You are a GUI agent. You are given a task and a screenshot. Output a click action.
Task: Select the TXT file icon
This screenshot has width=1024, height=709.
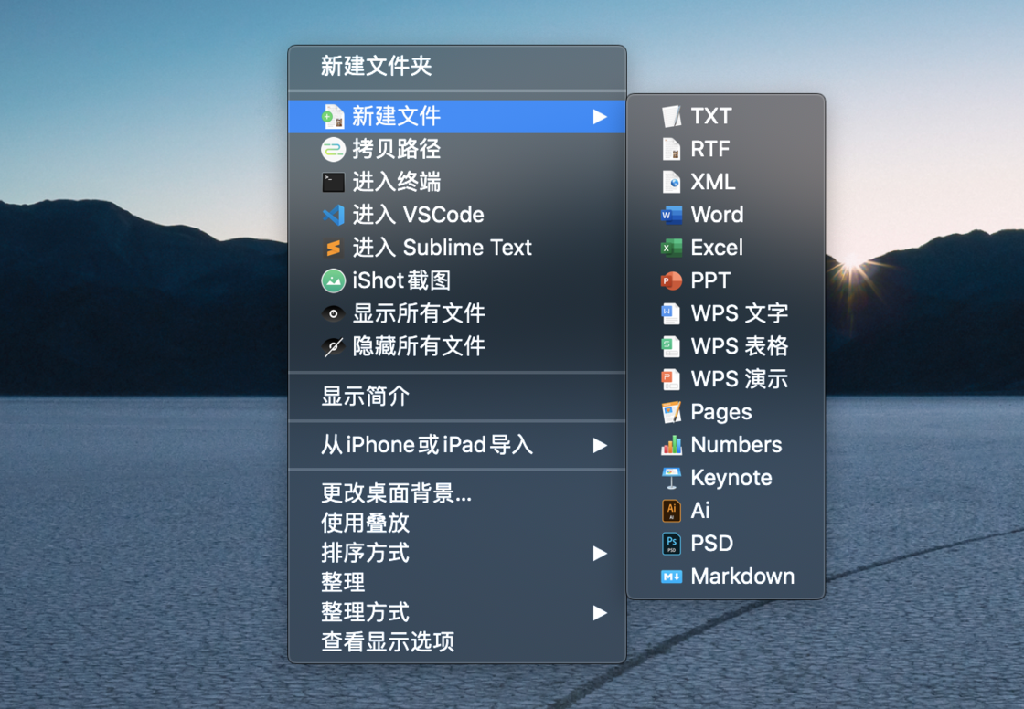click(x=671, y=116)
